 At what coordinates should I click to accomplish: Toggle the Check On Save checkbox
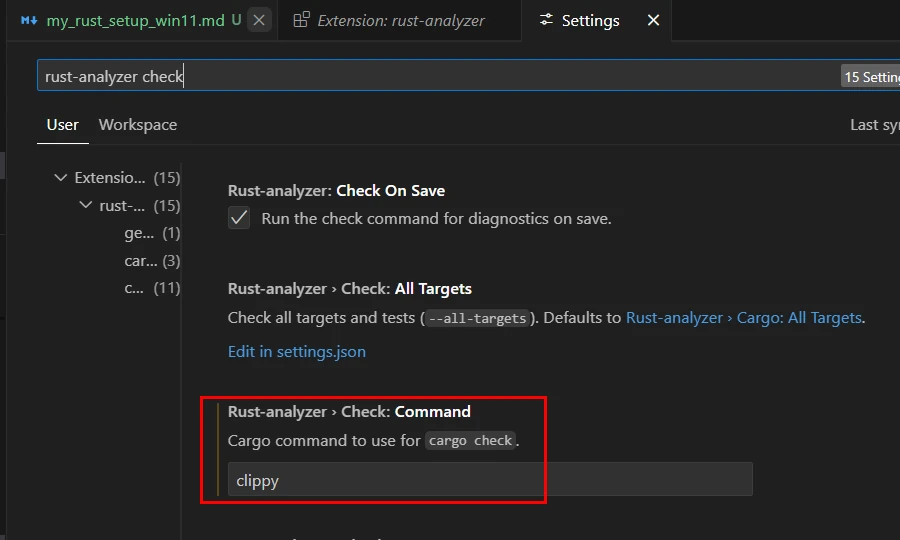click(239, 218)
